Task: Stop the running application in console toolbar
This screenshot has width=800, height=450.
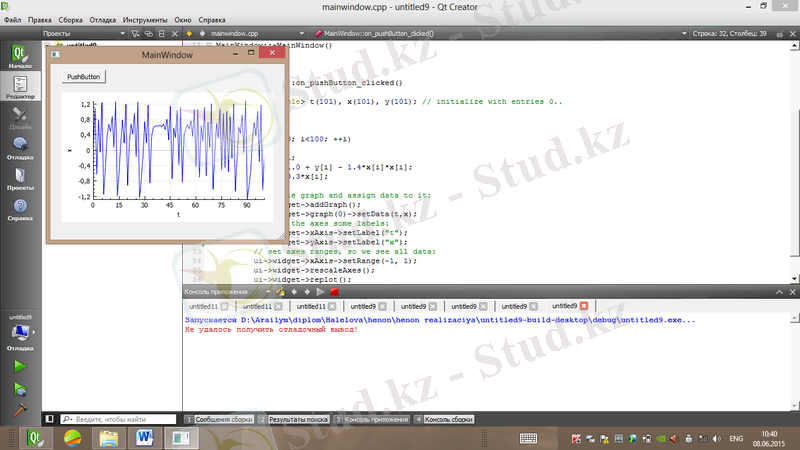Action: [334, 291]
